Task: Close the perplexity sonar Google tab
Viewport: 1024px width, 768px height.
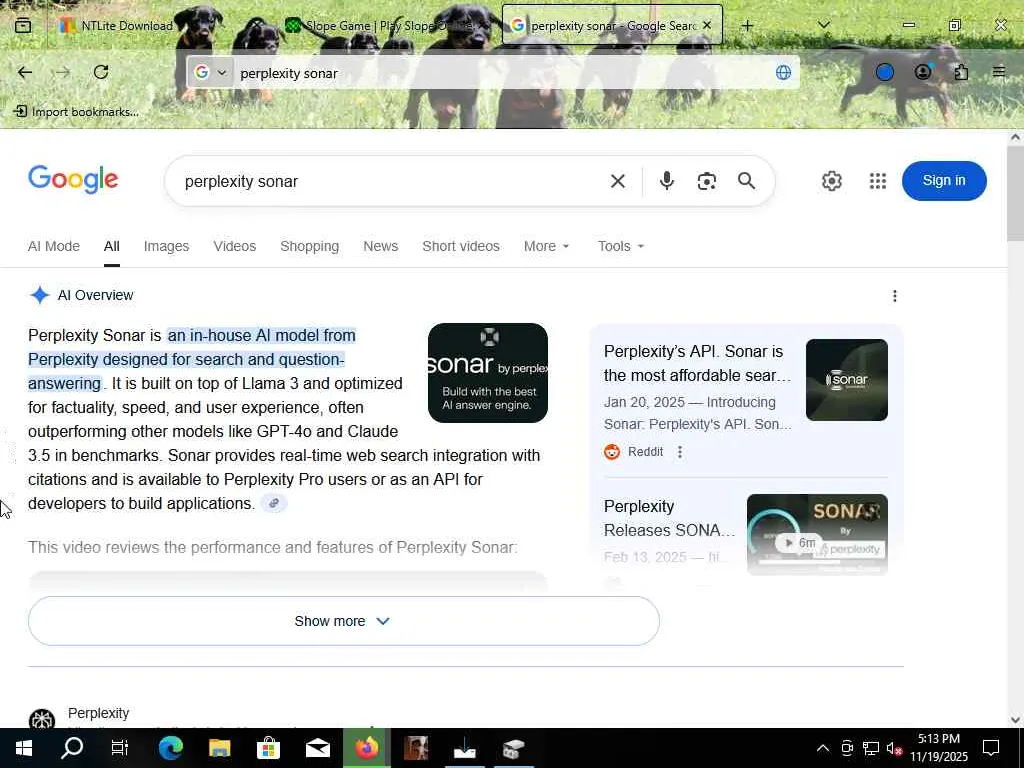Action: tap(707, 25)
